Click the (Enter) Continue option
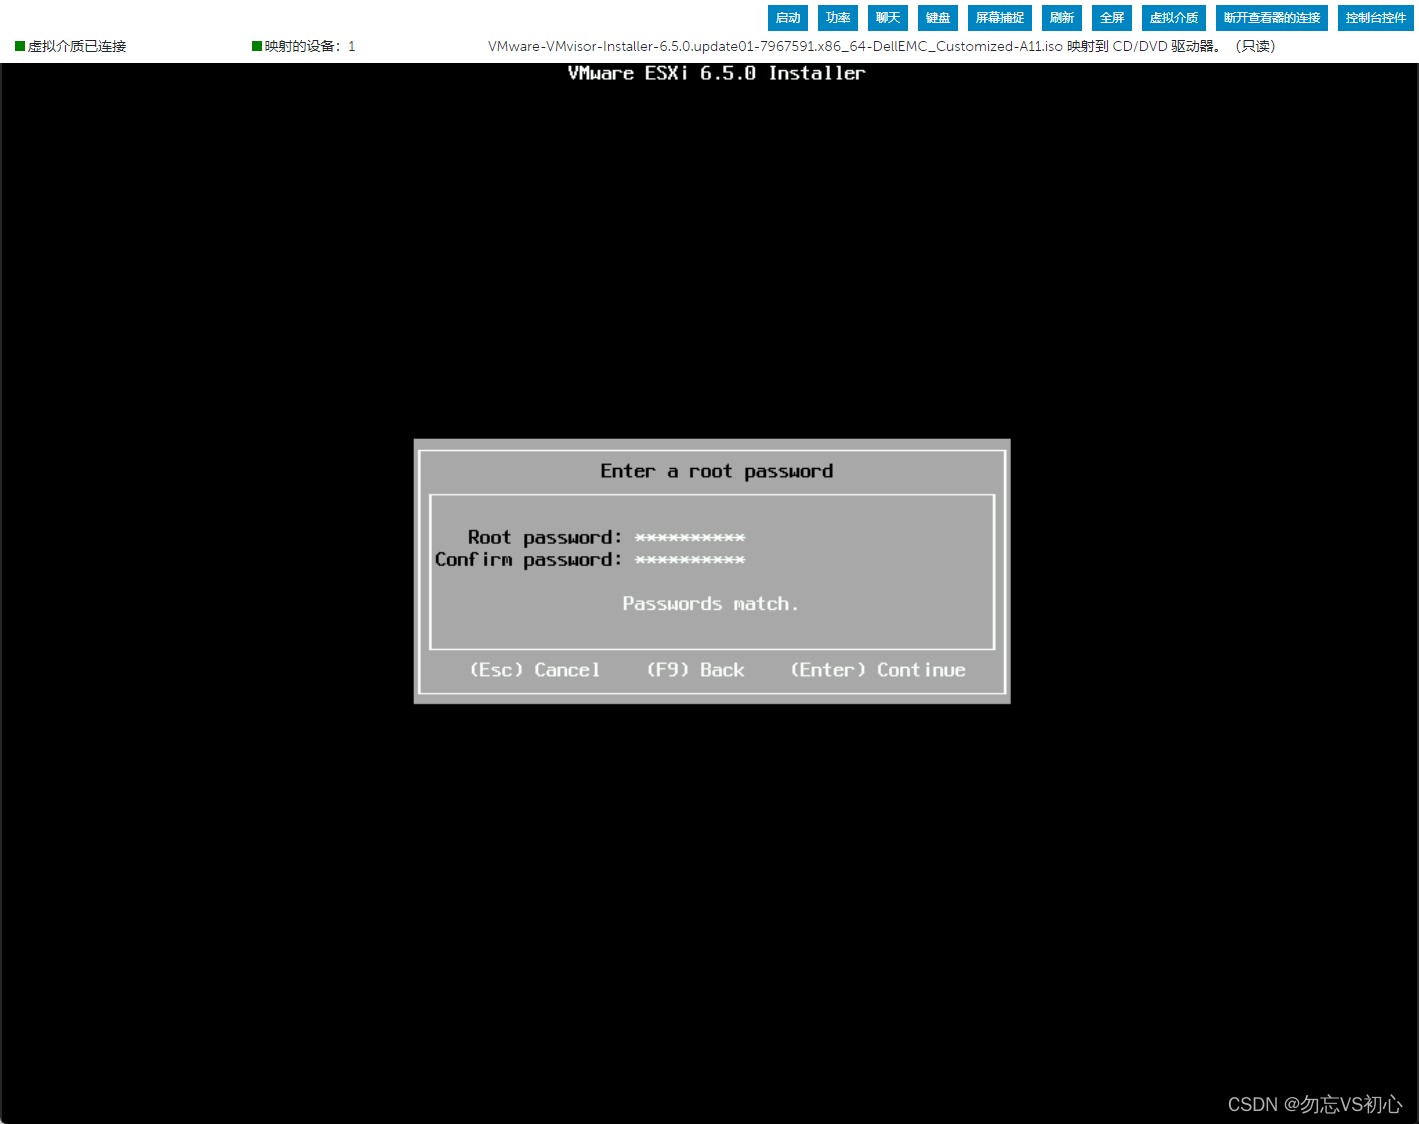Screen dimensions: 1419x1124 878,670
